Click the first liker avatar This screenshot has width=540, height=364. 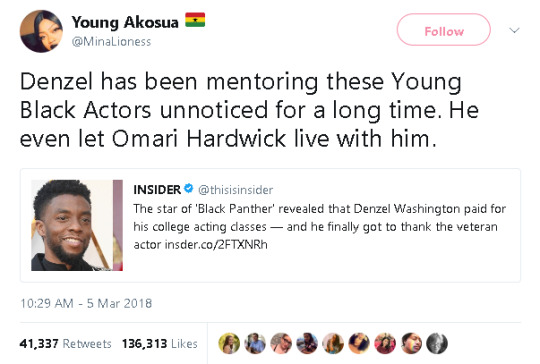[229, 343]
